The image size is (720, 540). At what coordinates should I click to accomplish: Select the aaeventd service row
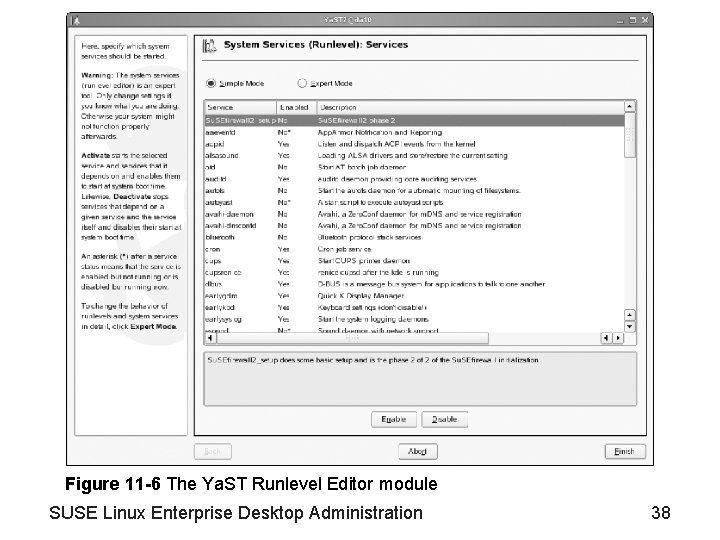point(414,132)
